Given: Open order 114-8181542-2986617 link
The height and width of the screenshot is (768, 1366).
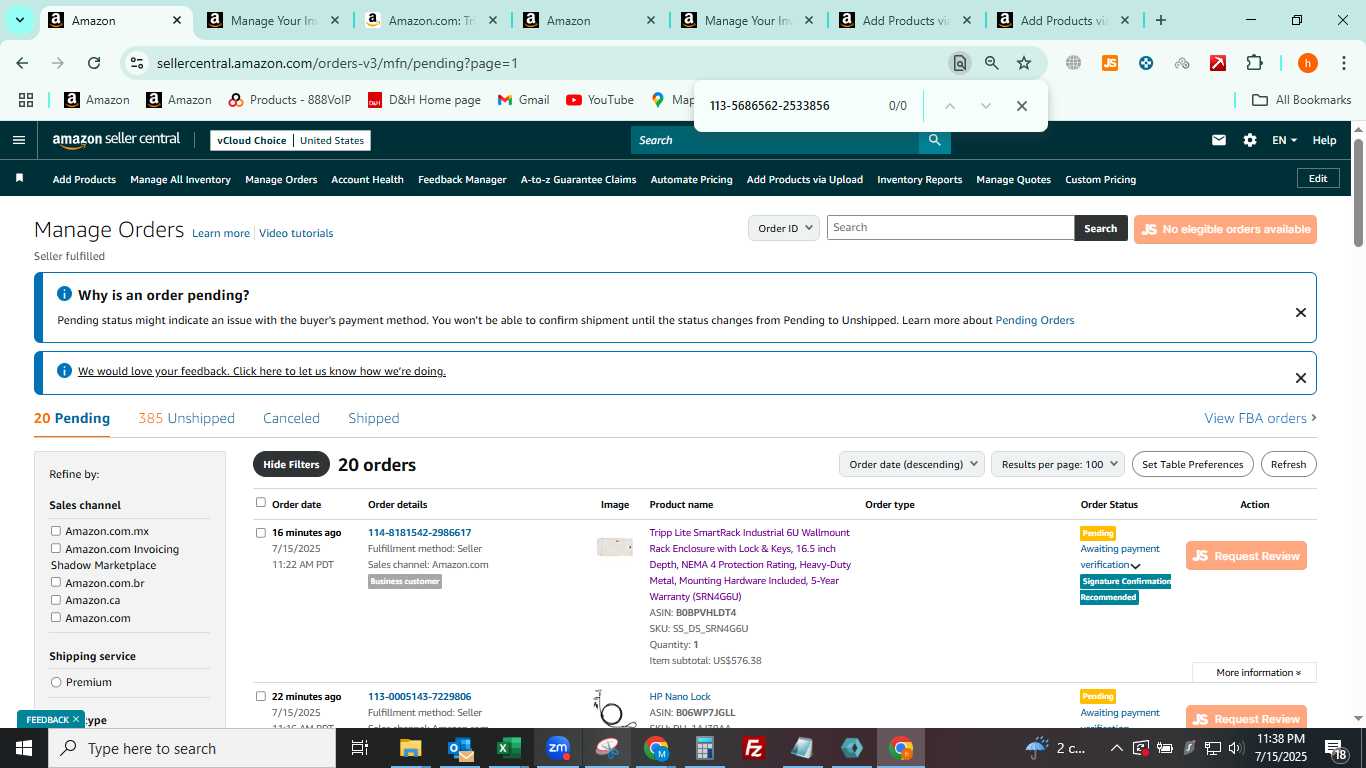Looking at the screenshot, I should pos(419,532).
